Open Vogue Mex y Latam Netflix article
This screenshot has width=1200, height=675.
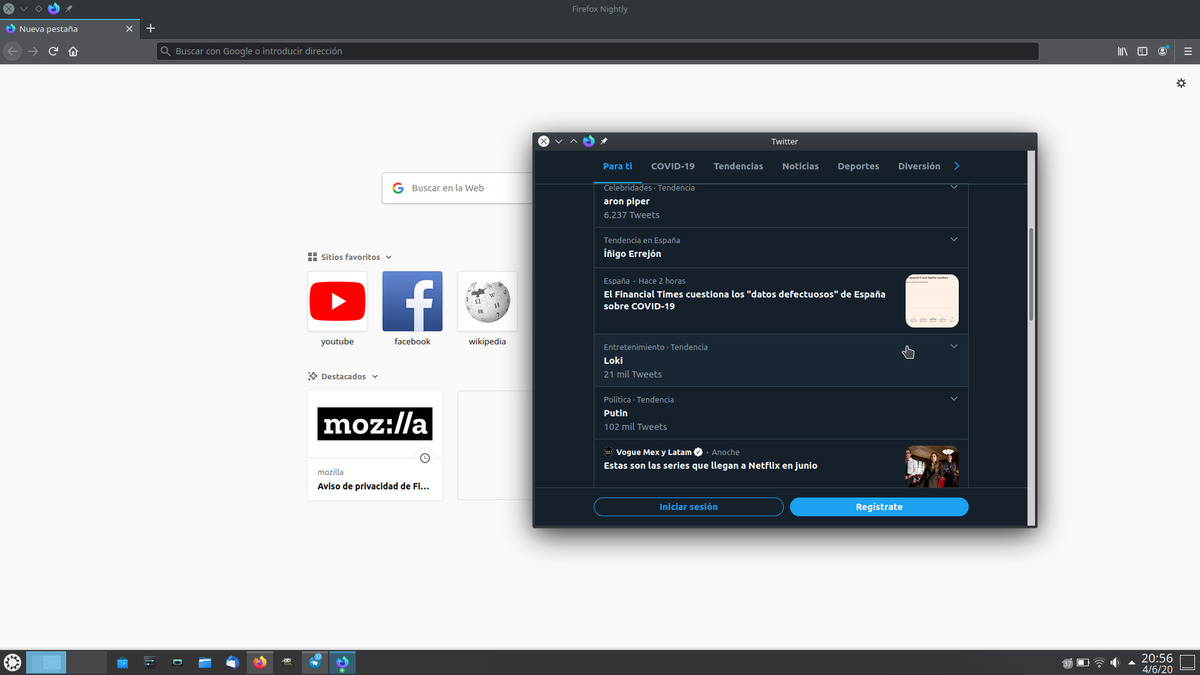point(781,464)
